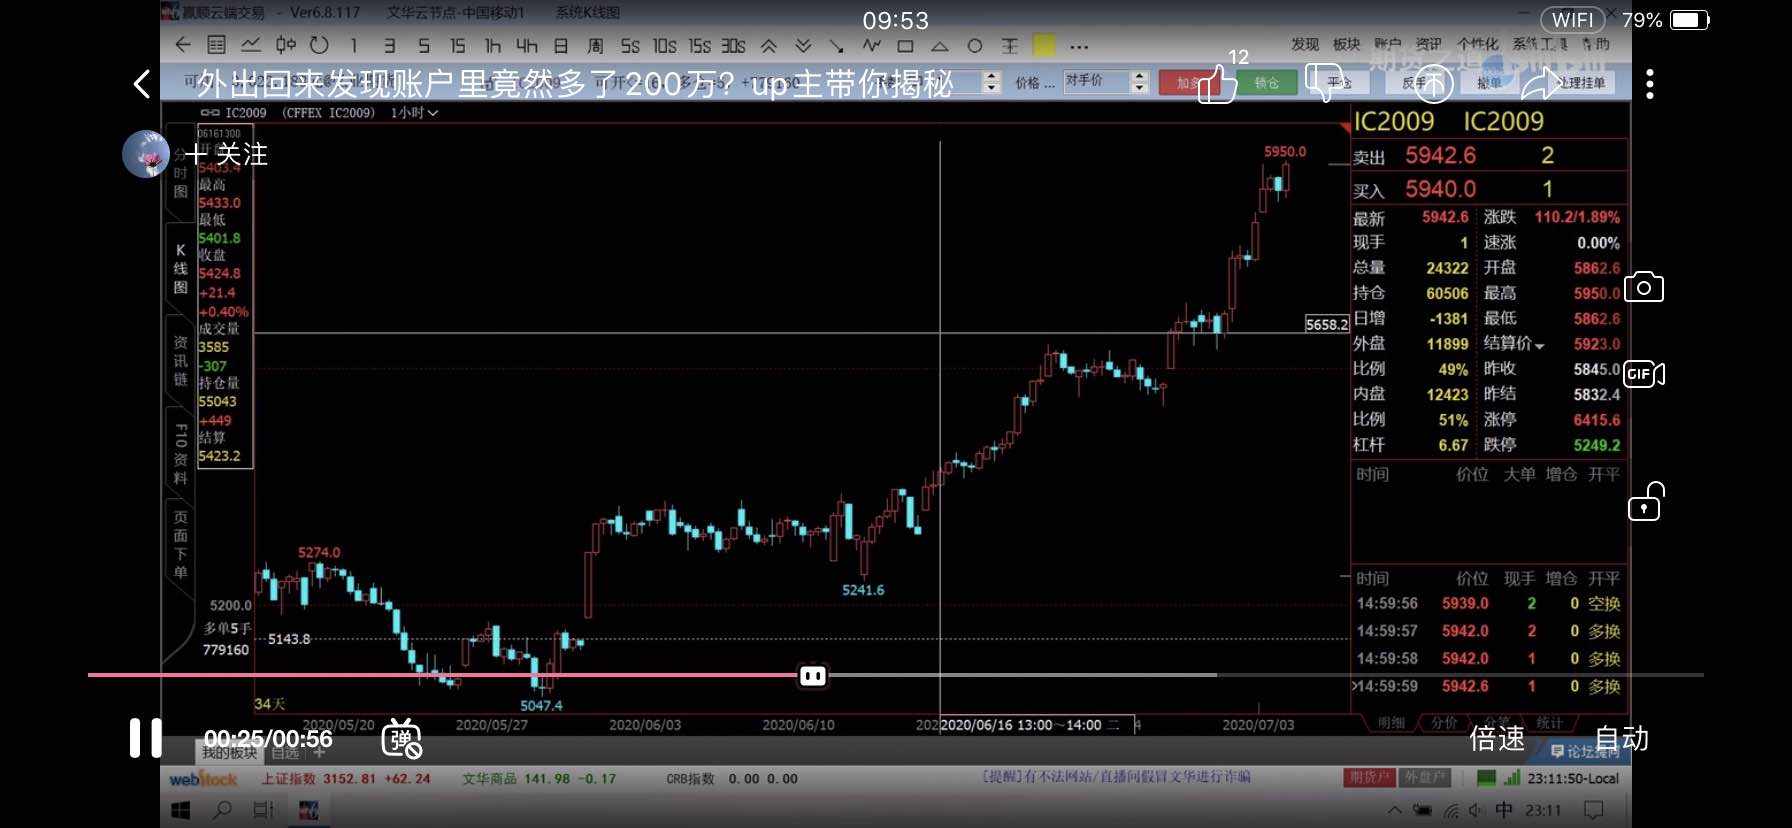Take a screenshot with camera icon
1792x828 pixels.
point(1644,288)
